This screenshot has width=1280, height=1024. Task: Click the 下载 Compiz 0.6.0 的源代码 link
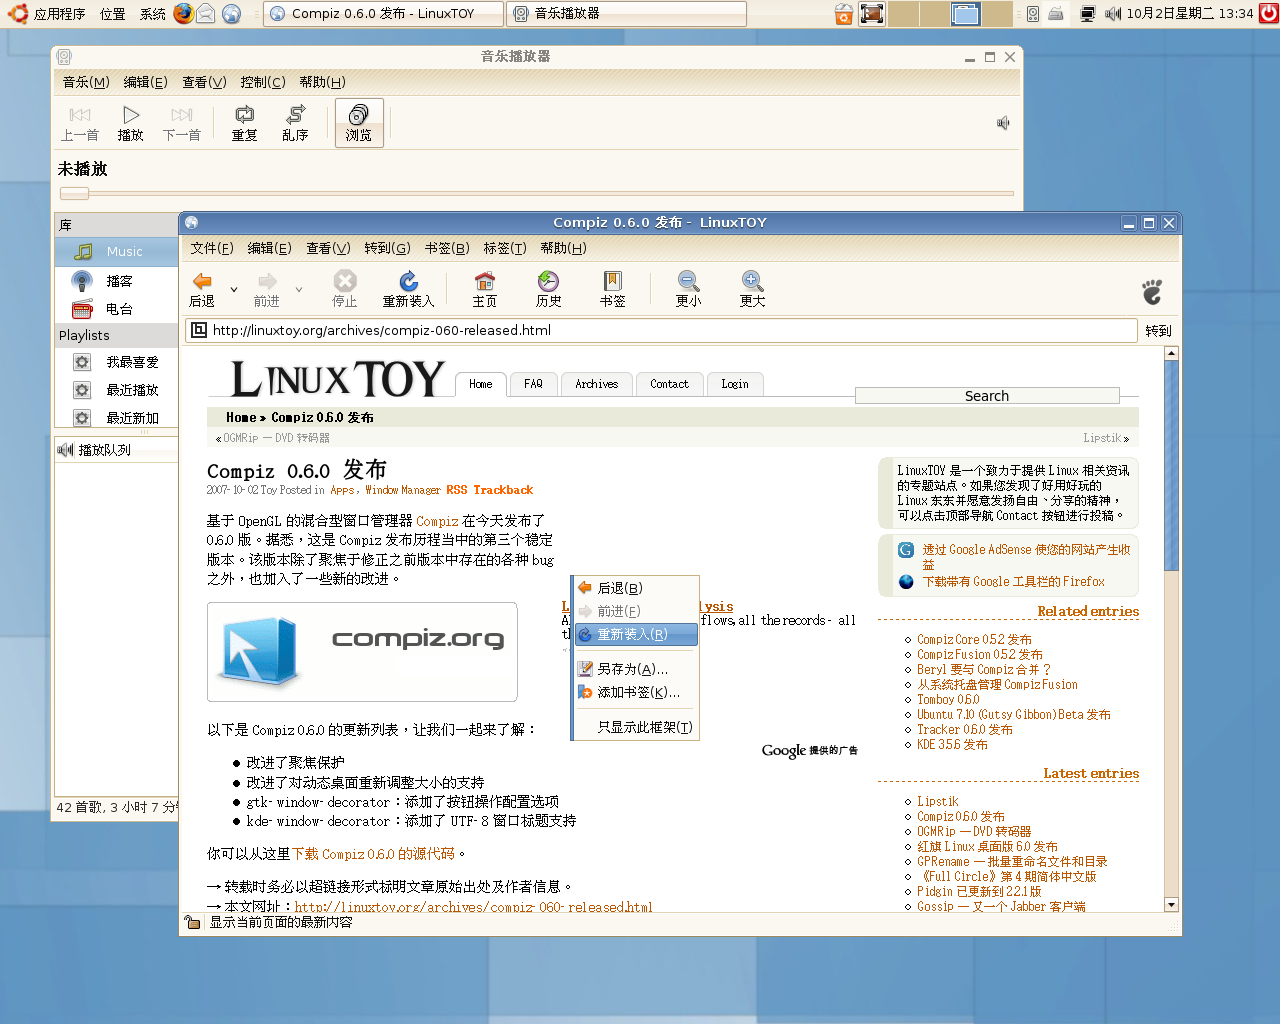(x=373, y=854)
